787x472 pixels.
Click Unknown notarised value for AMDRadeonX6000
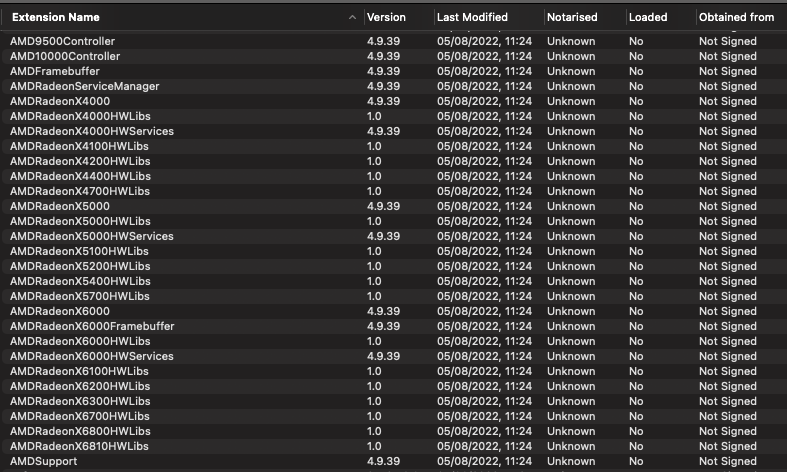(x=571, y=311)
